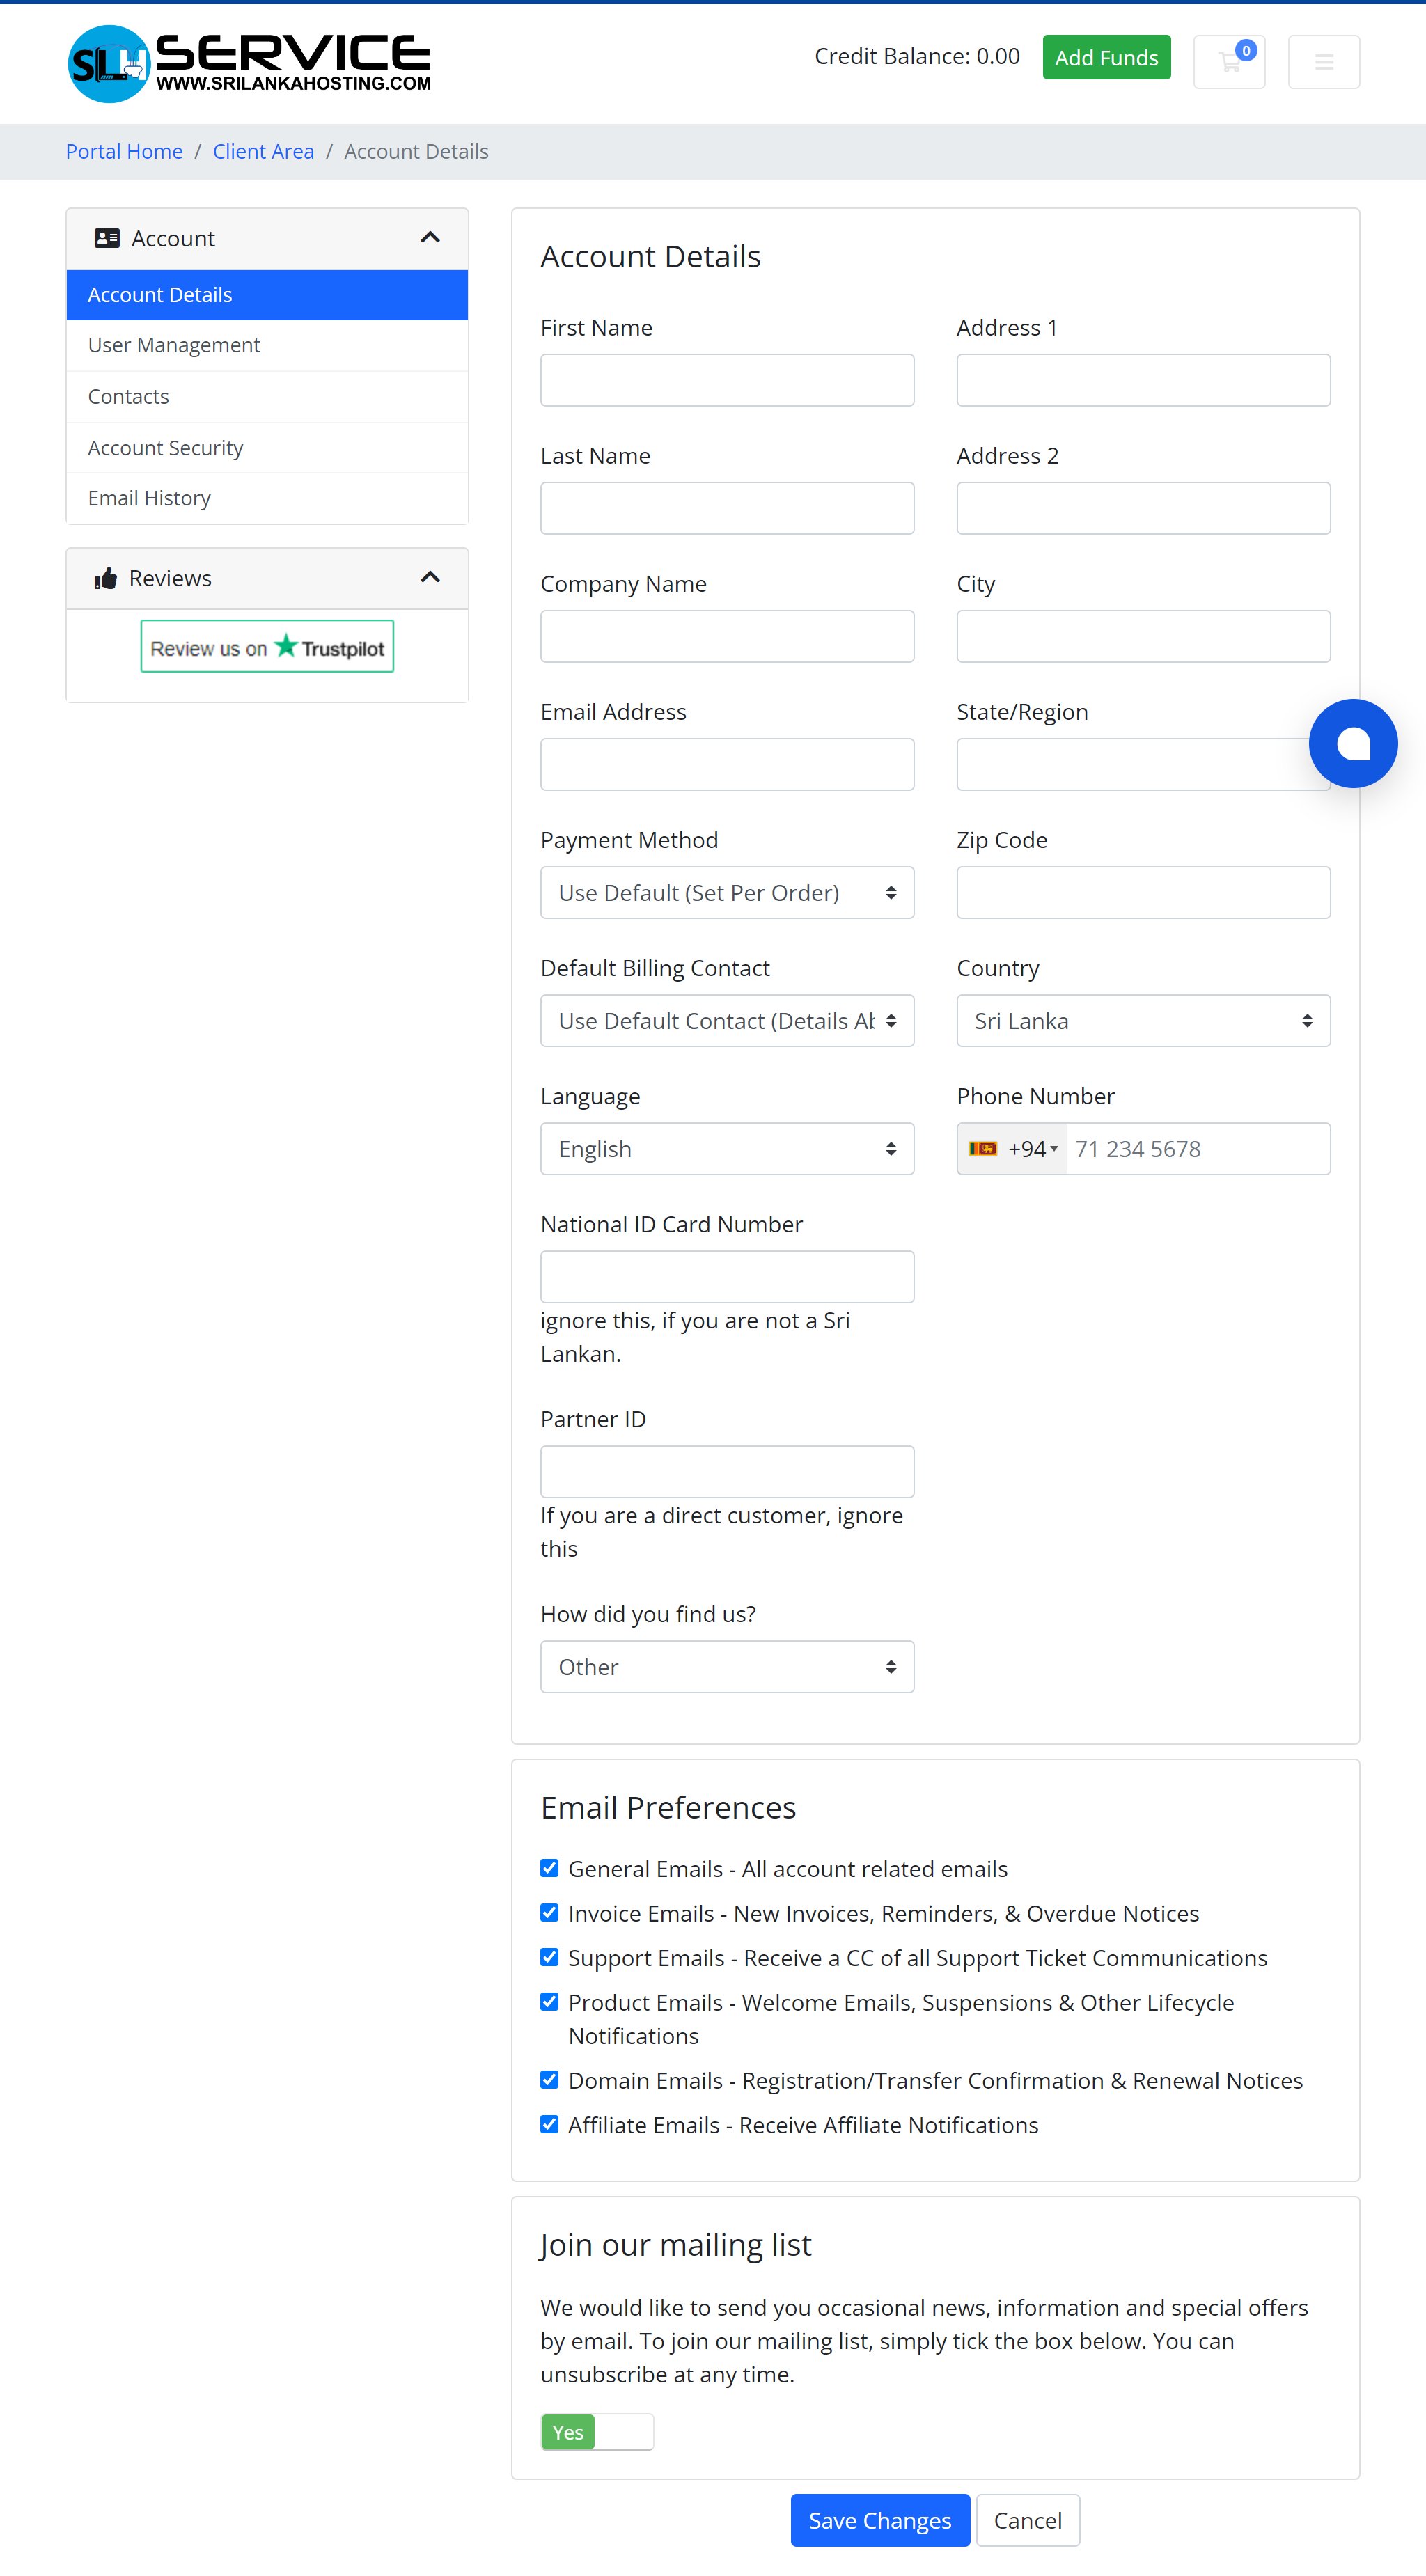Click the Sri Lanka flag country code selector

click(x=1012, y=1149)
